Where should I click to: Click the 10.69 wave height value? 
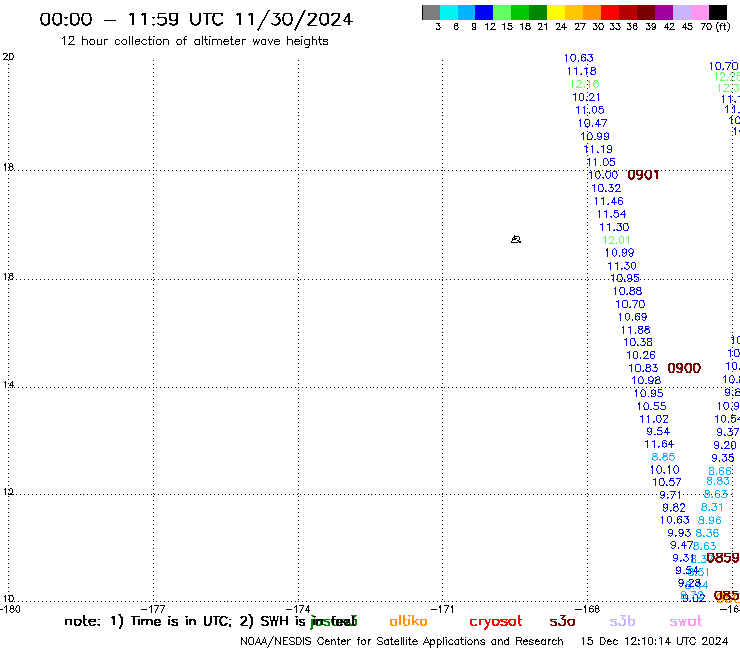(x=632, y=317)
